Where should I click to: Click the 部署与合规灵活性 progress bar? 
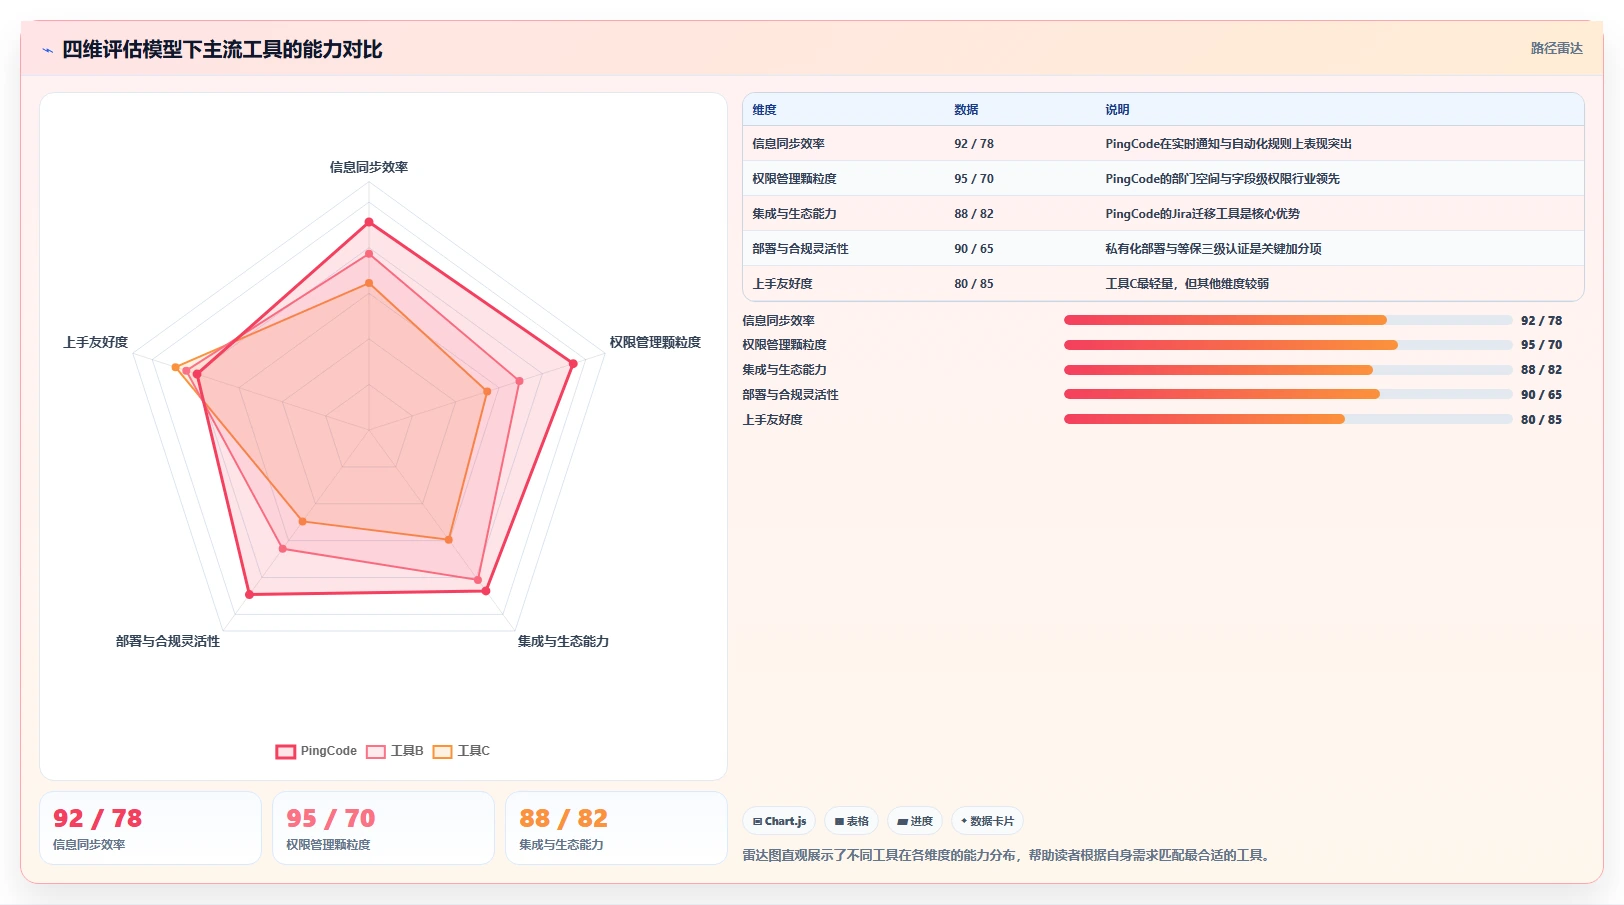pos(1288,394)
